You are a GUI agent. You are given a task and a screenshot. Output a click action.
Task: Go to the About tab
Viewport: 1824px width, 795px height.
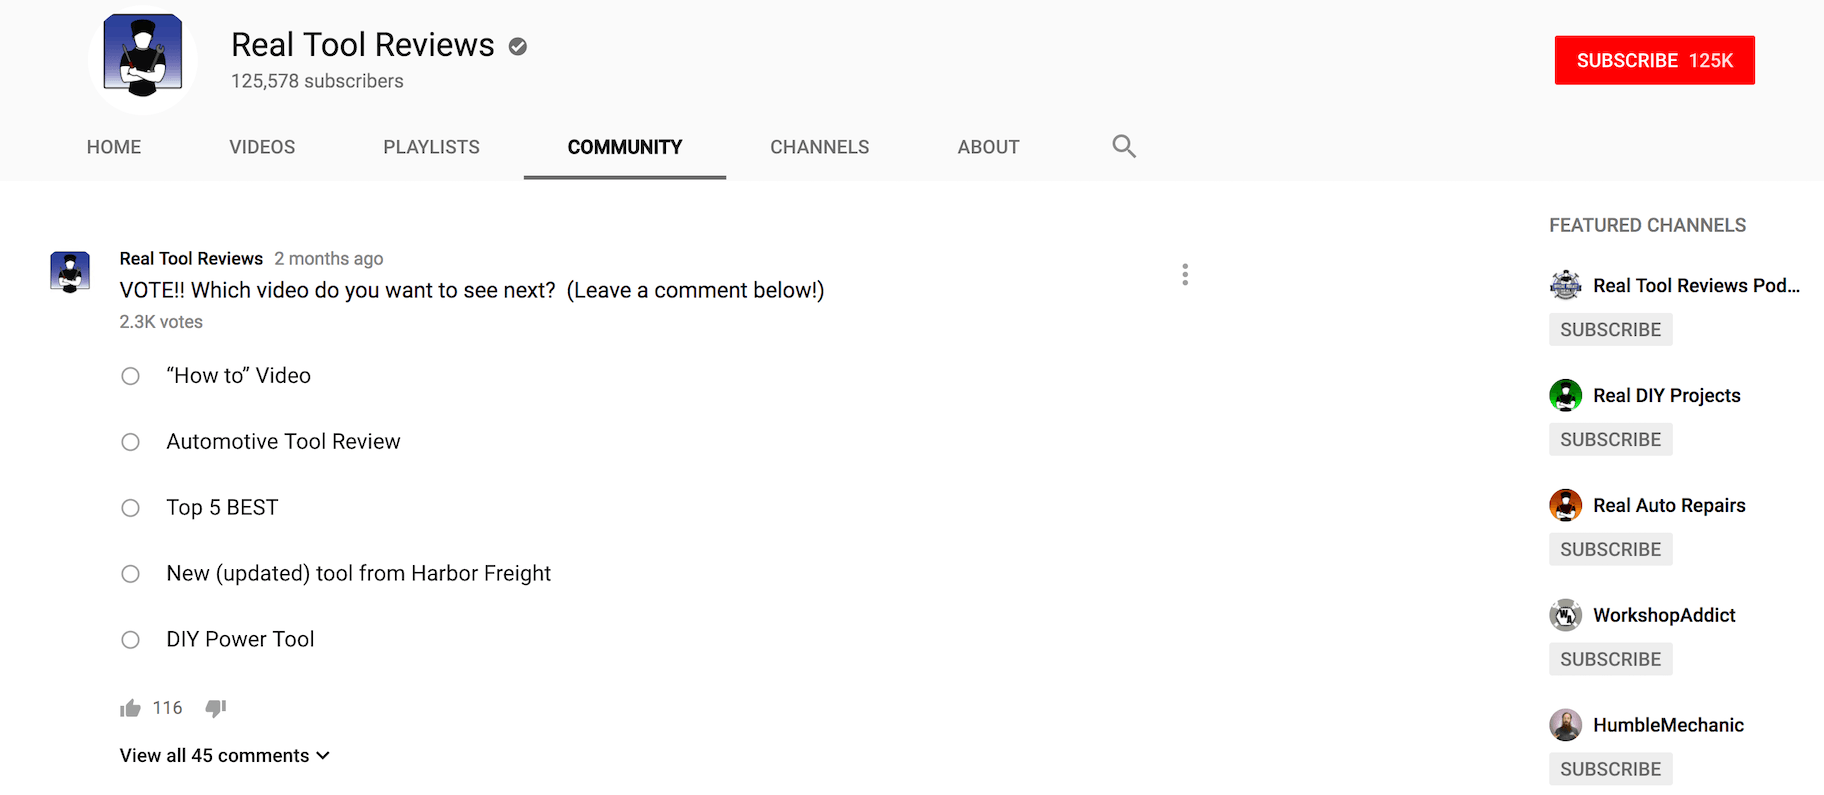click(988, 147)
